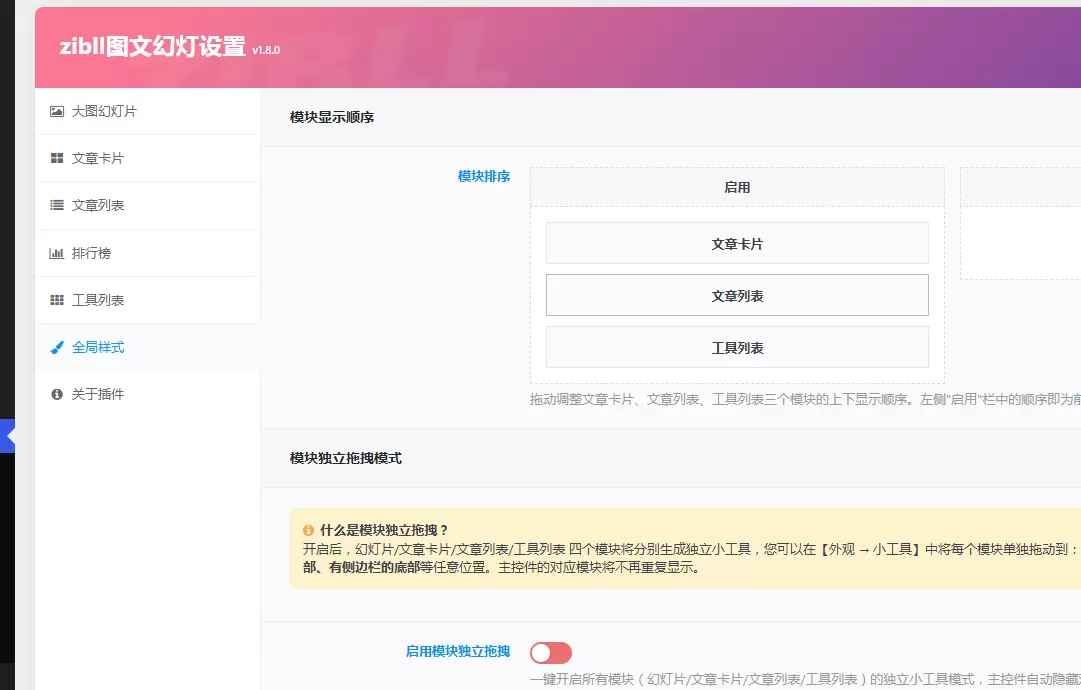Click the info icon beside 关于插件
This screenshot has height=690, width=1081.
57,394
